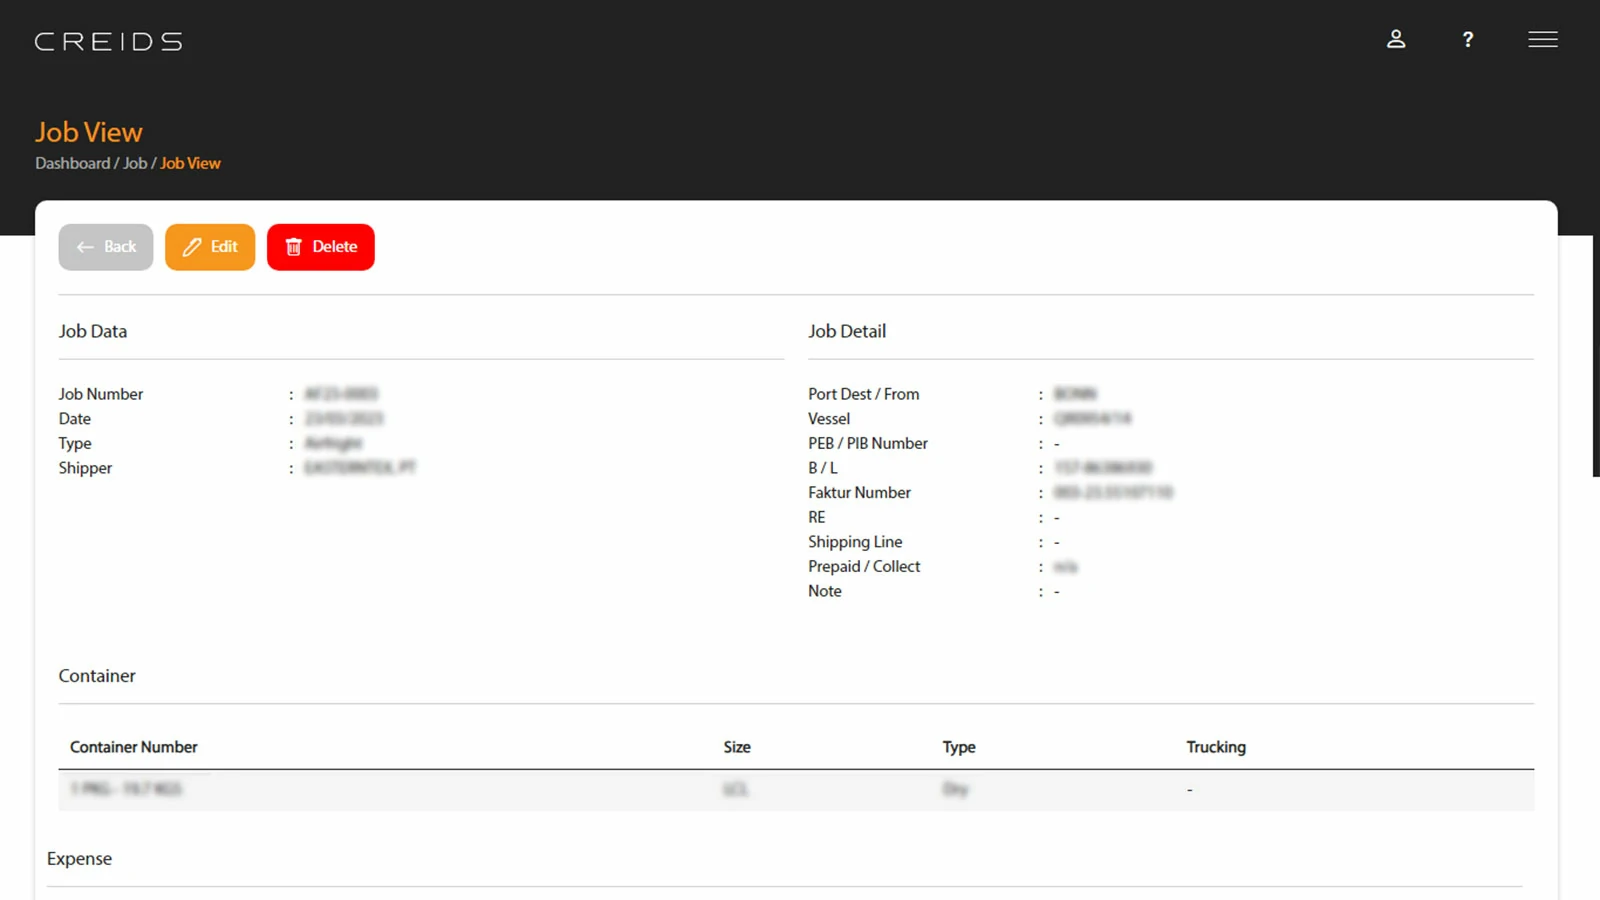Click the Trucking column header

[1215, 747]
